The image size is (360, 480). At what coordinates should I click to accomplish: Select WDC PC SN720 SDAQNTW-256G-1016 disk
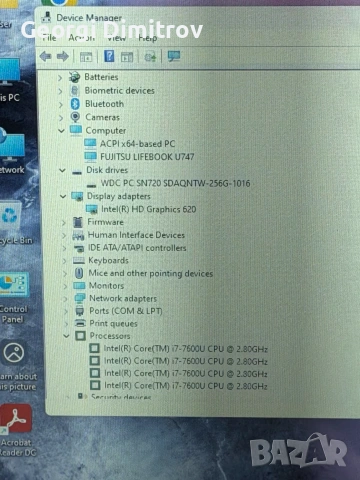coord(175,183)
